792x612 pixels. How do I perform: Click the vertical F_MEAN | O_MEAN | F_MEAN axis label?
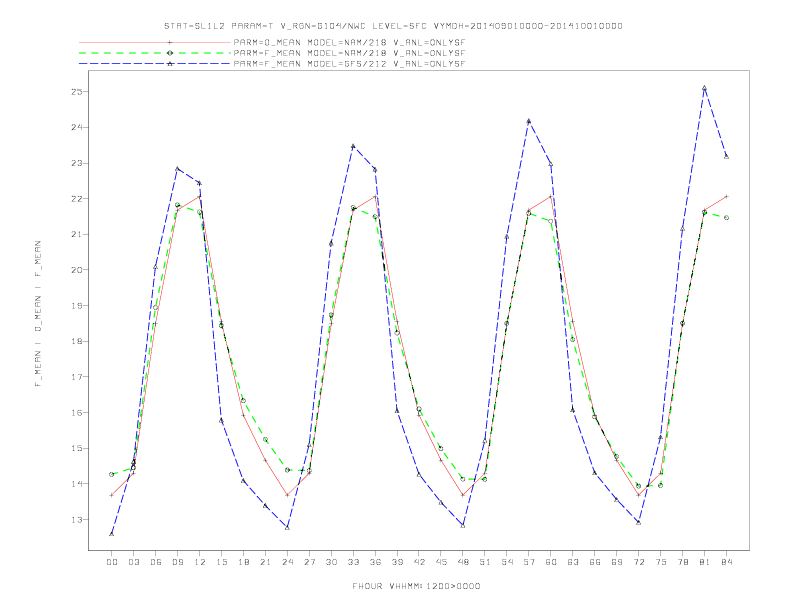coord(38,314)
